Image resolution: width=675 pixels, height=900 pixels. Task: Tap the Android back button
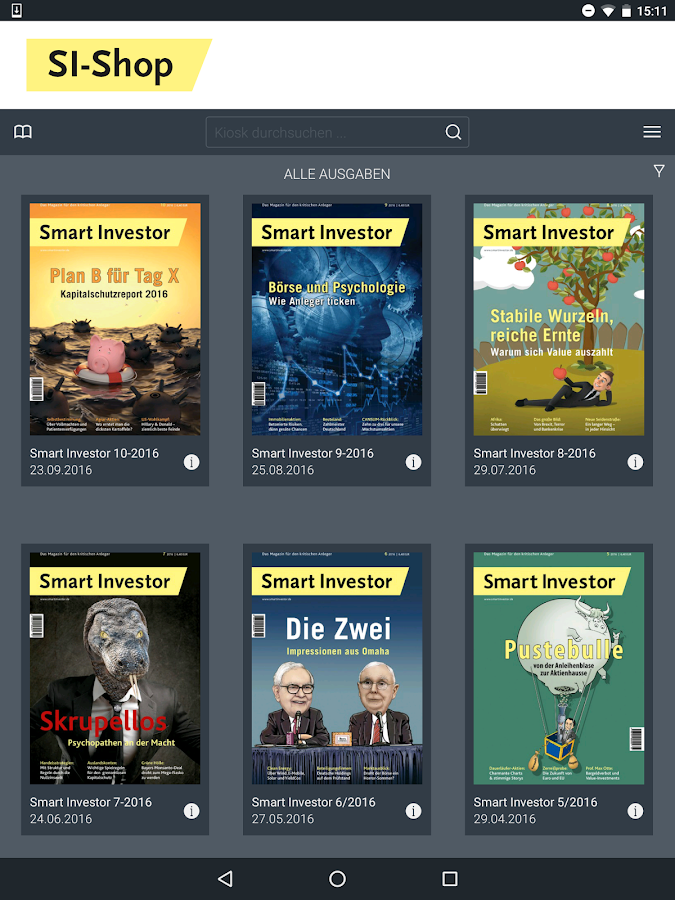(225, 879)
